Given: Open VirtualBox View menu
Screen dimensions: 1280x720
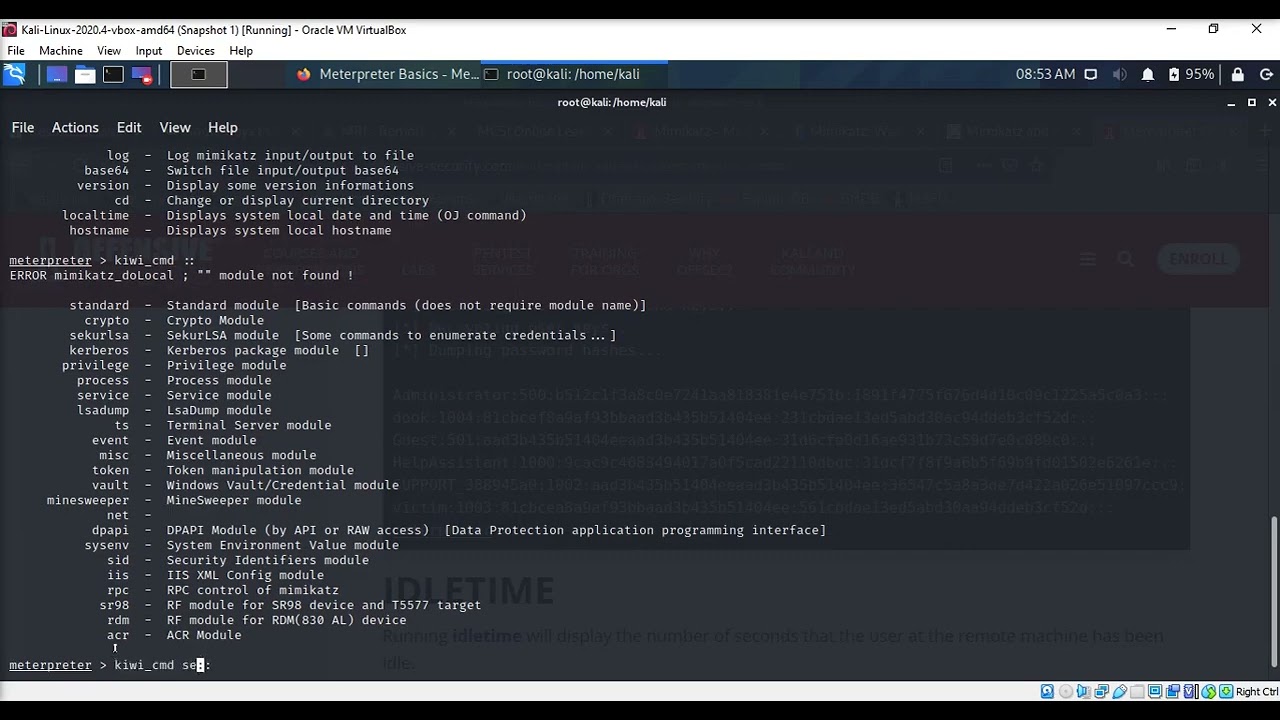Looking at the screenshot, I should coord(109,50).
